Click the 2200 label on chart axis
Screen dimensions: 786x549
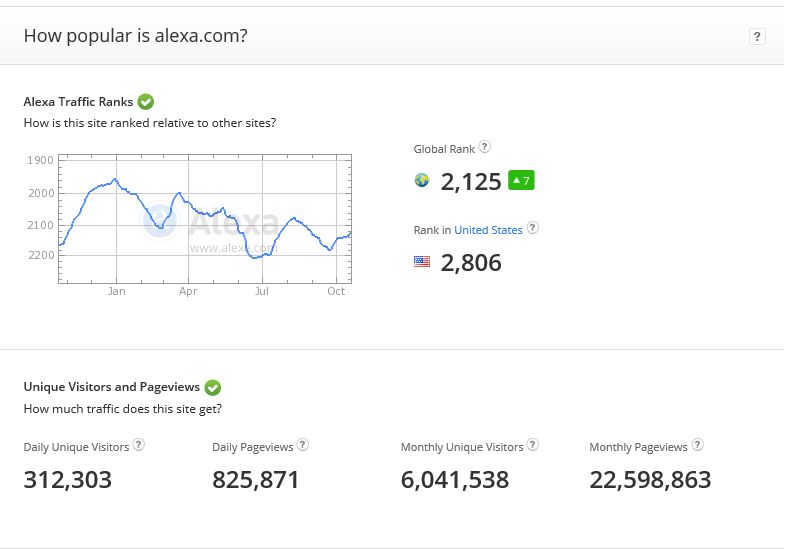41,256
